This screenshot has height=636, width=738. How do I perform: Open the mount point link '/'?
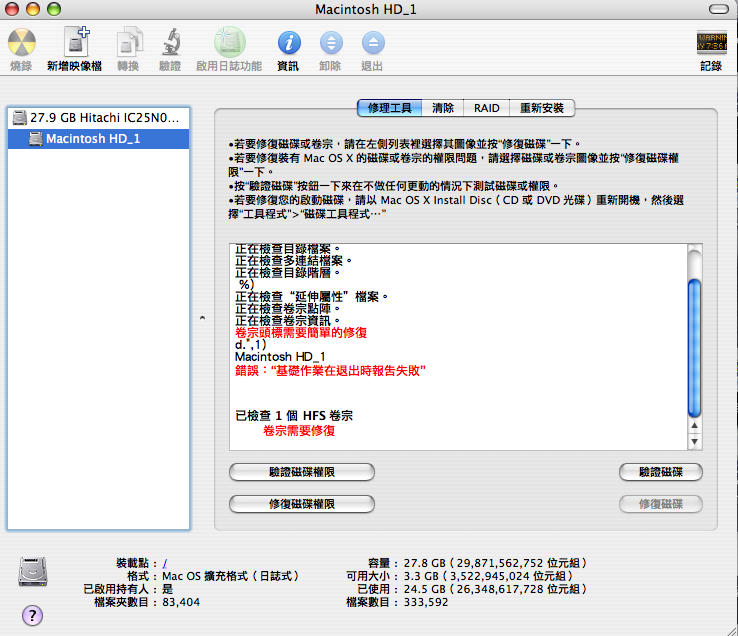pos(165,564)
